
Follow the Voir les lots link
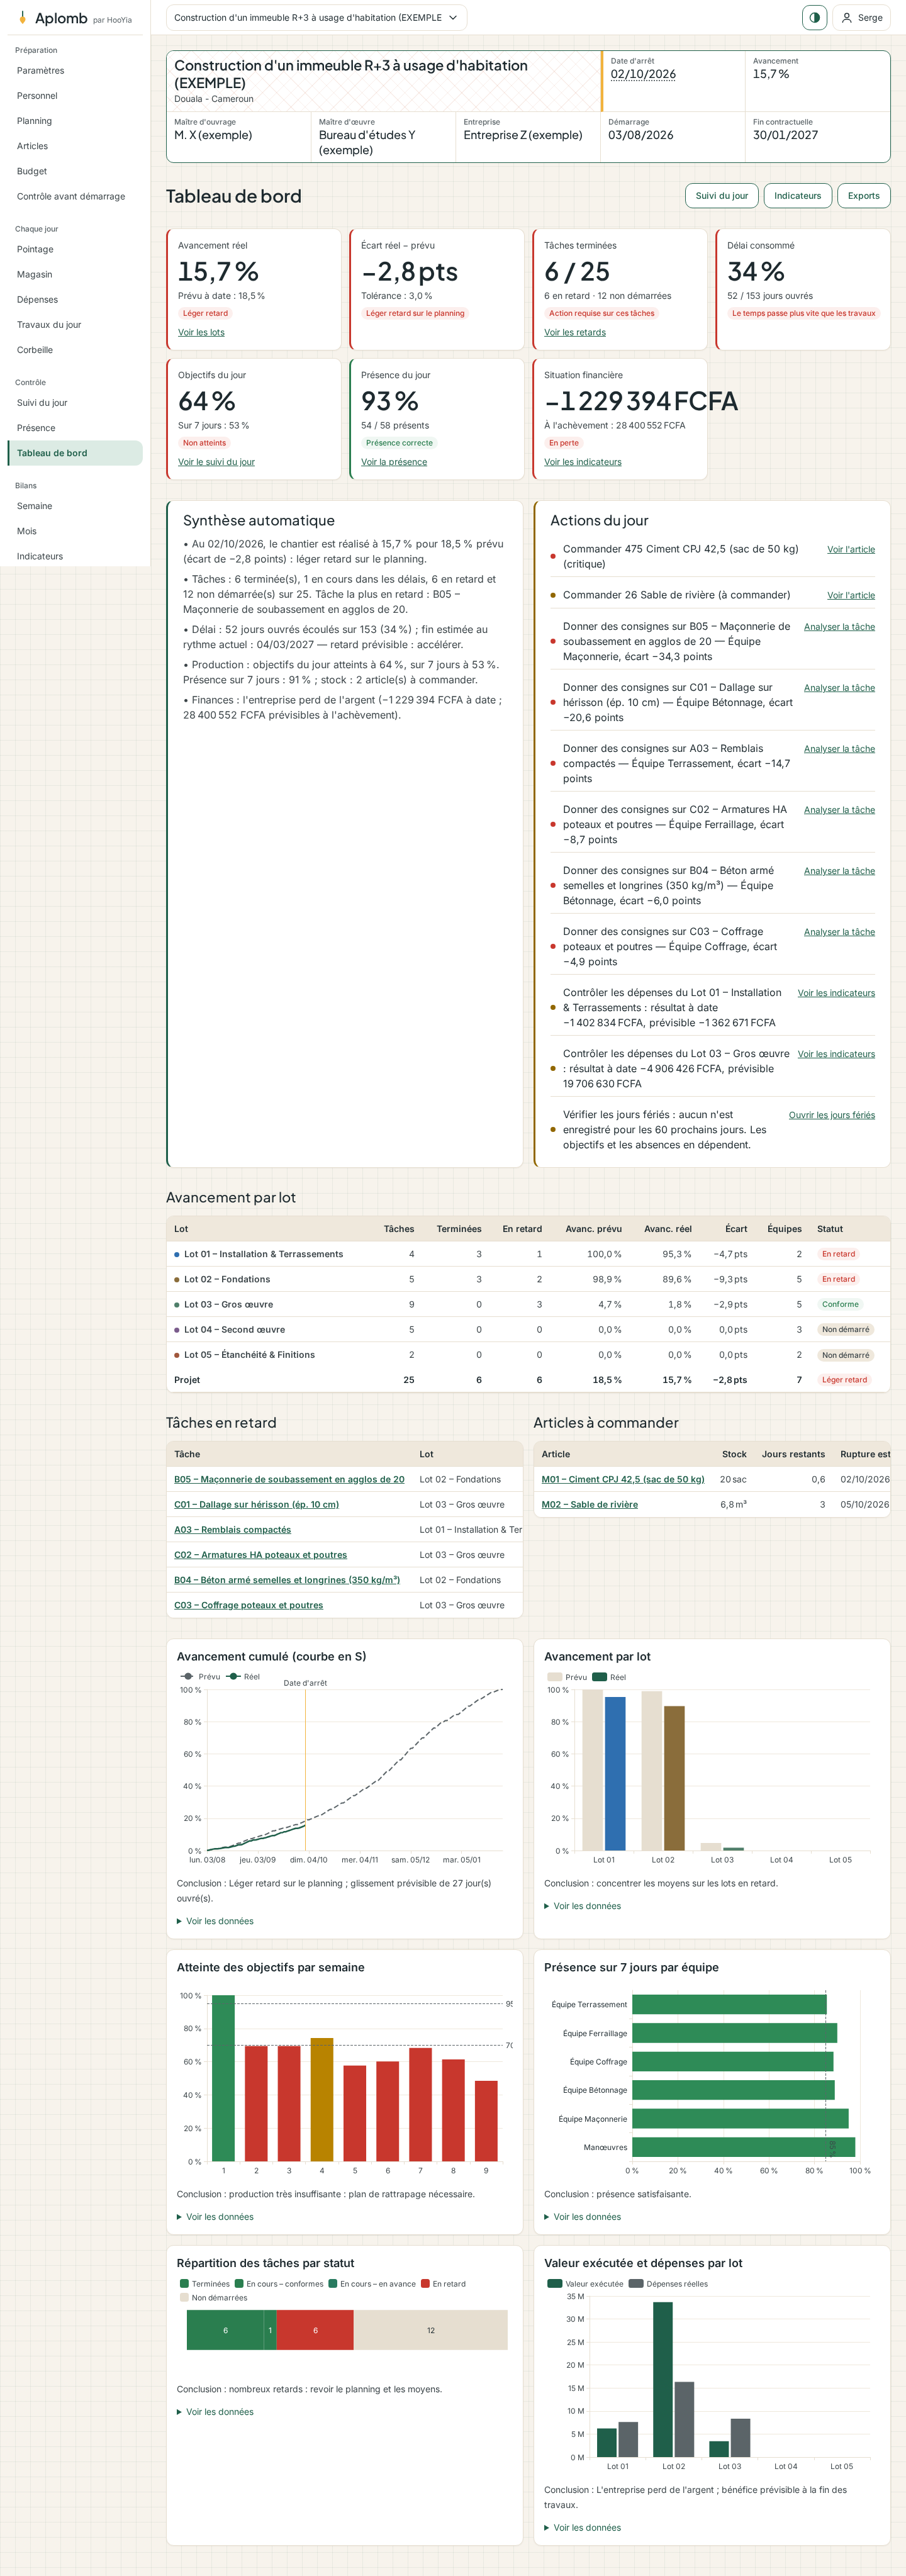tap(201, 333)
